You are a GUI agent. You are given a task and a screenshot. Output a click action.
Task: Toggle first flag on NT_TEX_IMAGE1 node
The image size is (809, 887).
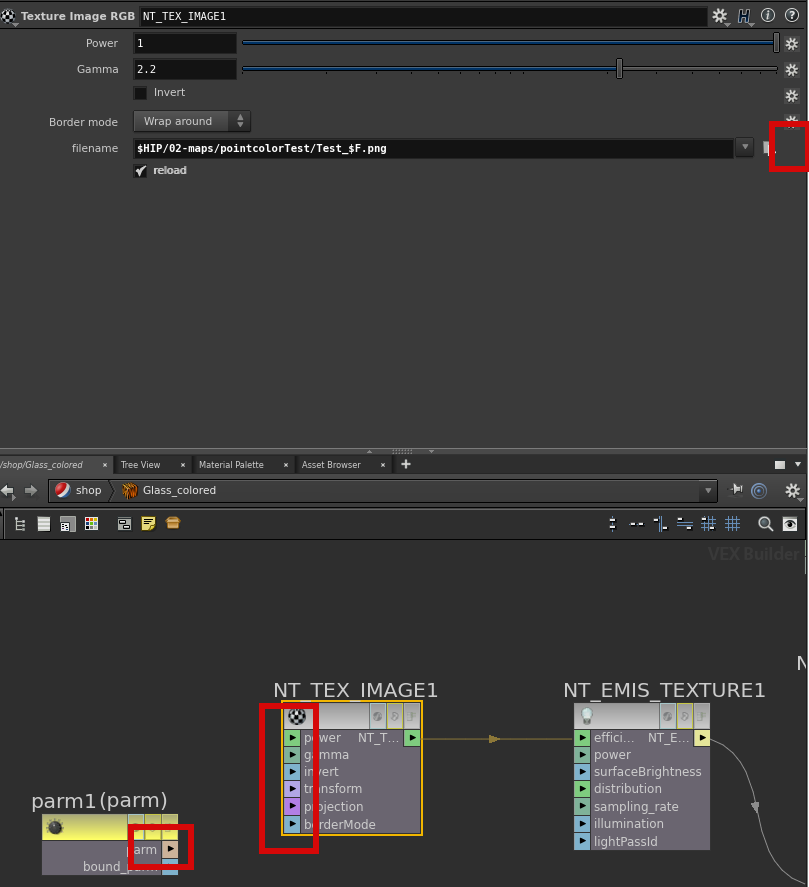377,716
